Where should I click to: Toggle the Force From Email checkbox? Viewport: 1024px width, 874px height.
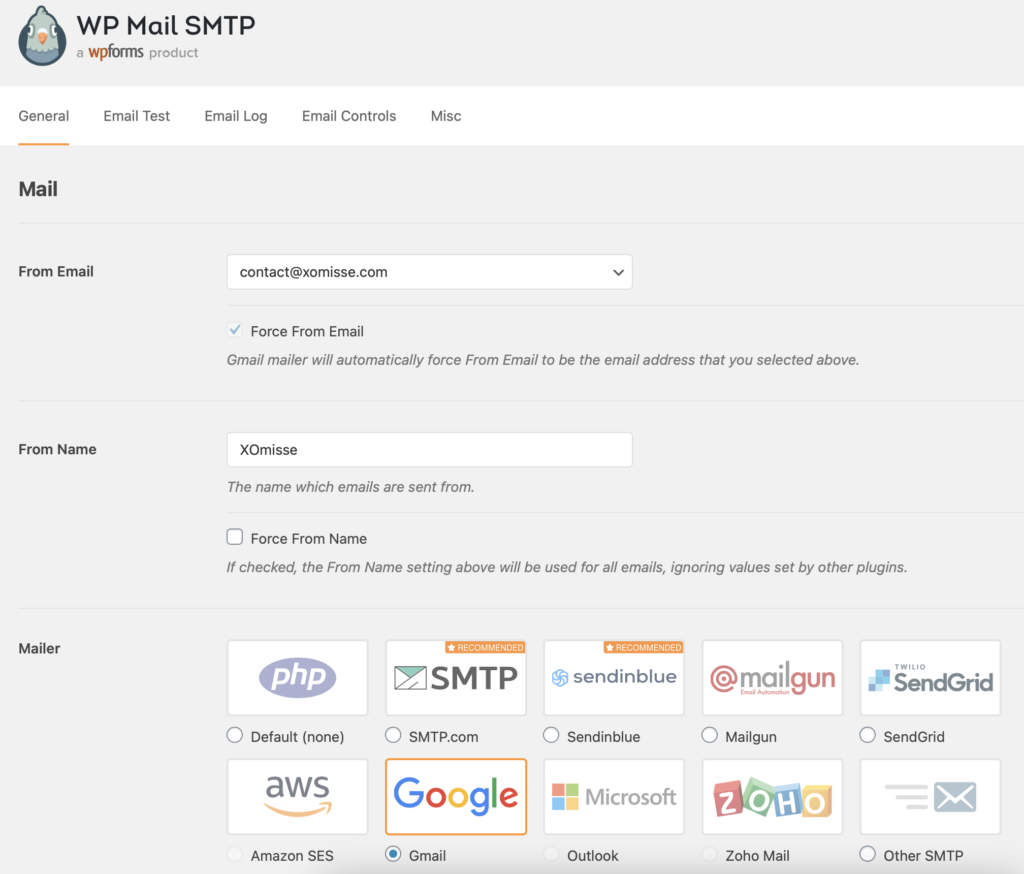point(234,330)
